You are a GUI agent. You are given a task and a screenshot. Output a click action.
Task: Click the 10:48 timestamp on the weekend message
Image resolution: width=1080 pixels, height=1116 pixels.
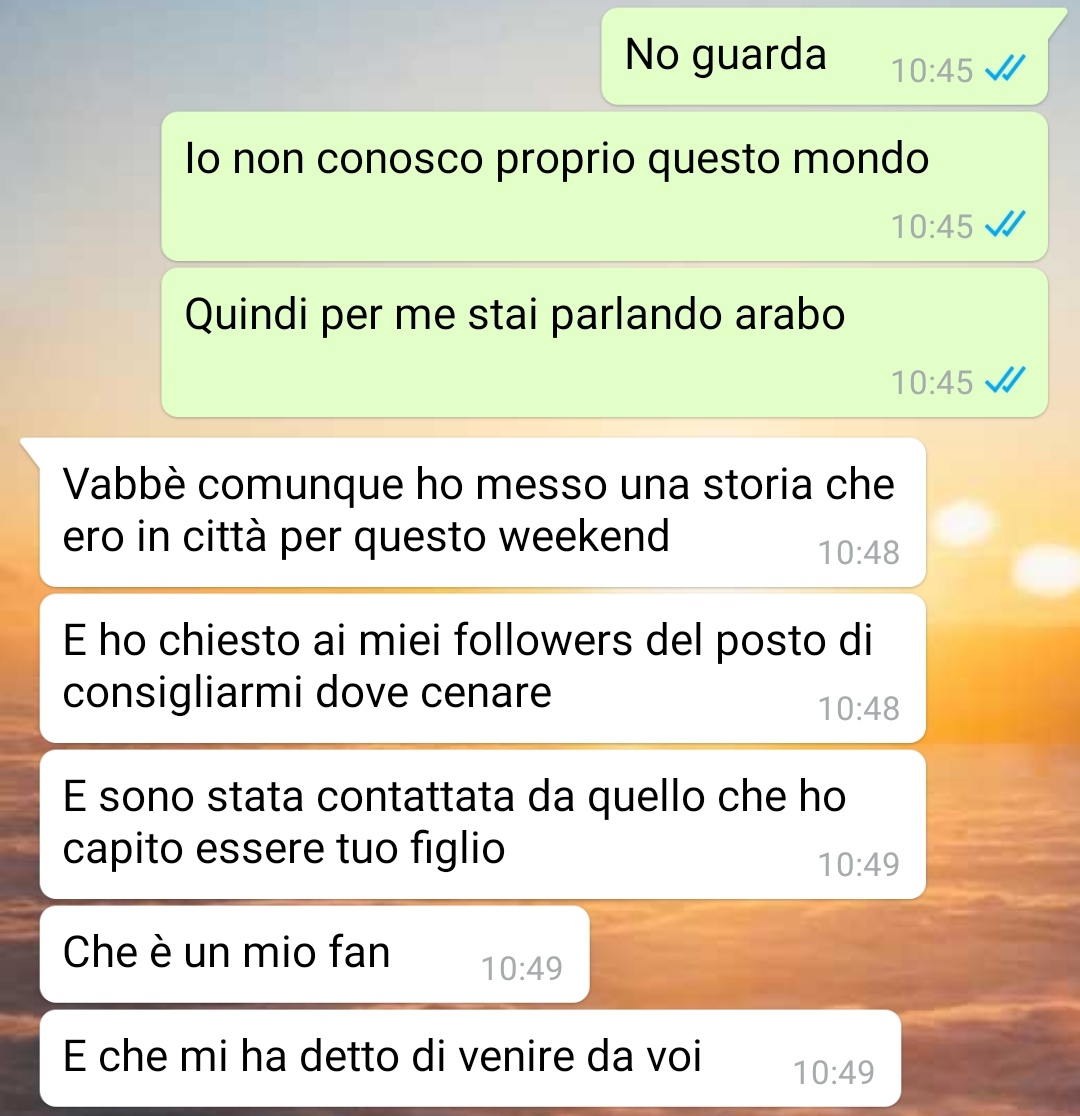(859, 552)
